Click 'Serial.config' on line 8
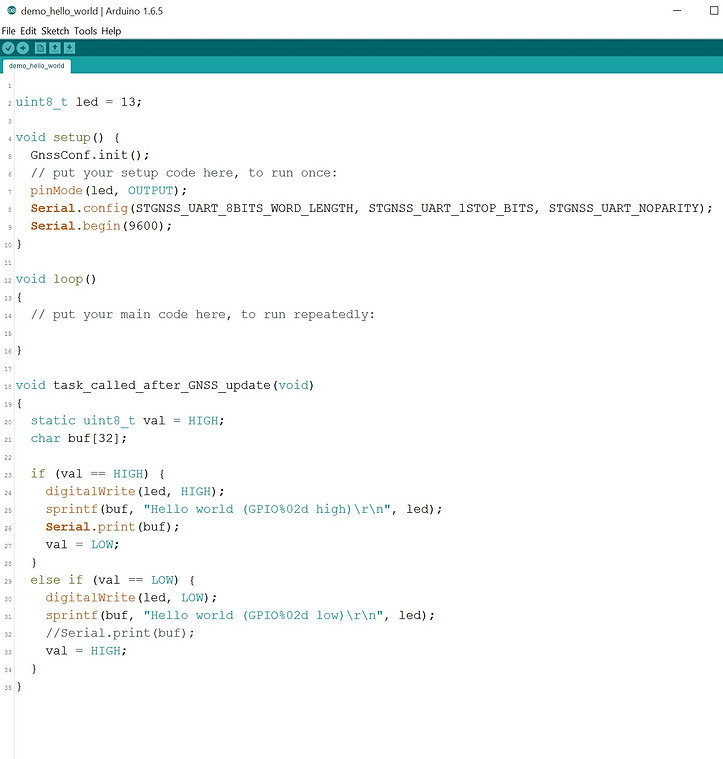 point(79,208)
